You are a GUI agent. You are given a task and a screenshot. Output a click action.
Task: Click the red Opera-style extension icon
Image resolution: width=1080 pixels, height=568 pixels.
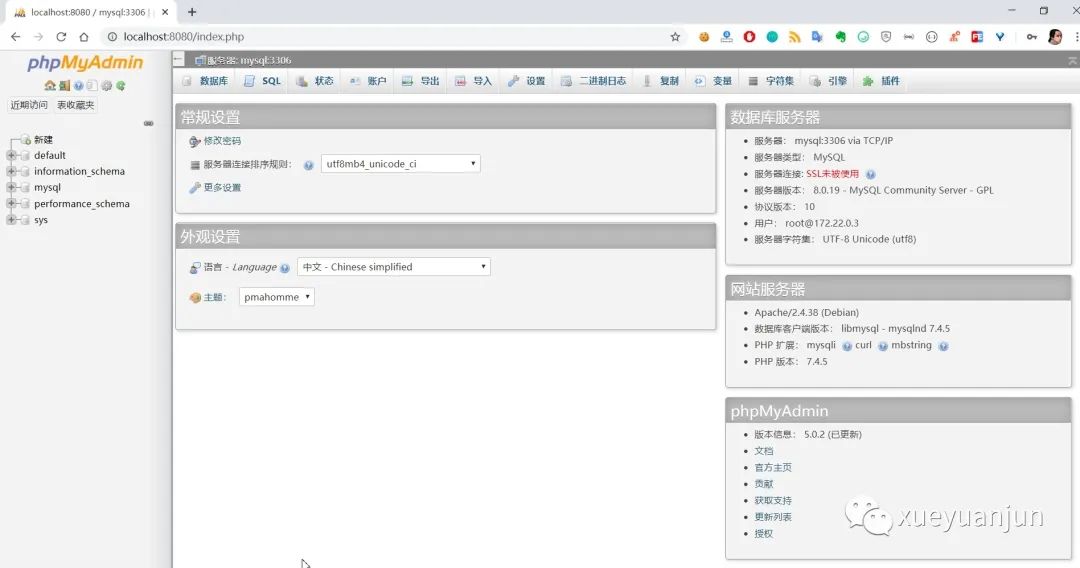click(749, 36)
